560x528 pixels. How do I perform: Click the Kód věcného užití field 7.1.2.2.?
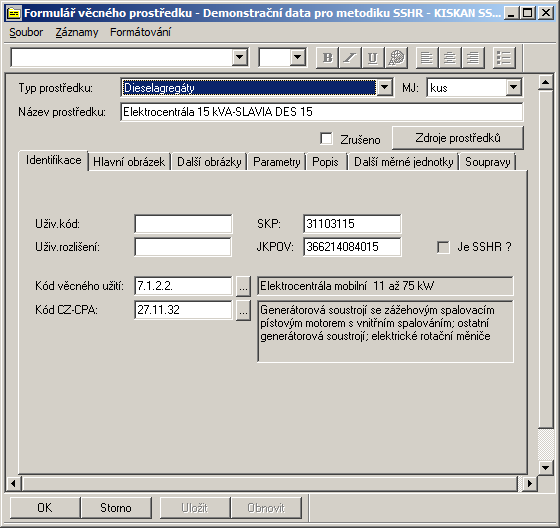183,286
